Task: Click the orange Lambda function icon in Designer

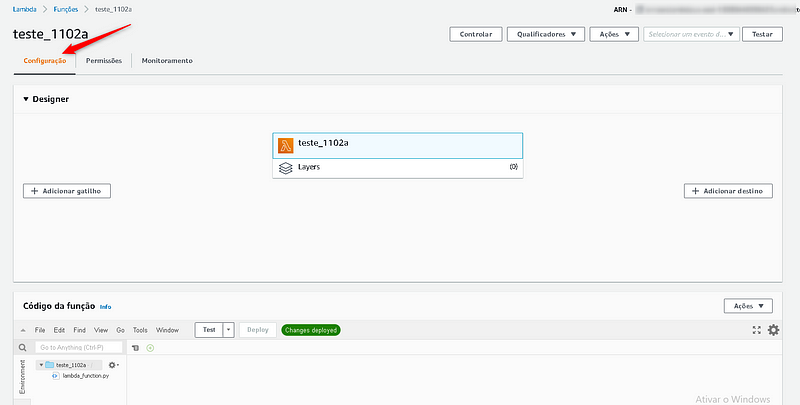Action: tap(286, 145)
